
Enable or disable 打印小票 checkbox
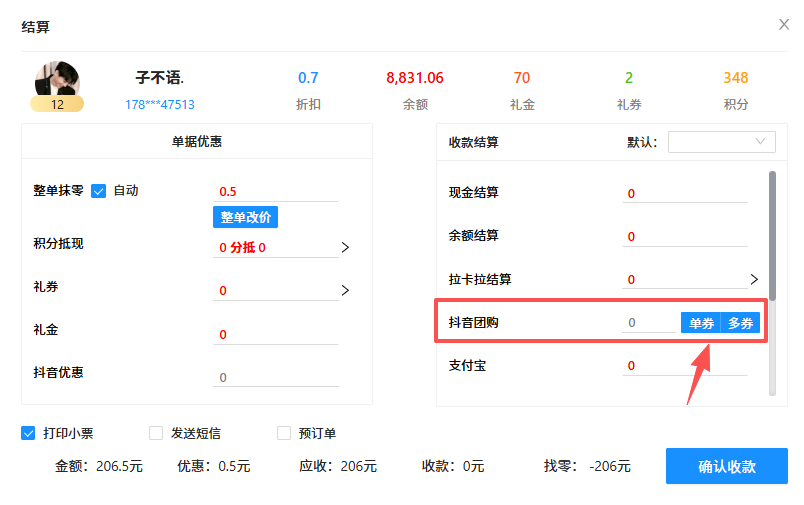pos(28,433)
